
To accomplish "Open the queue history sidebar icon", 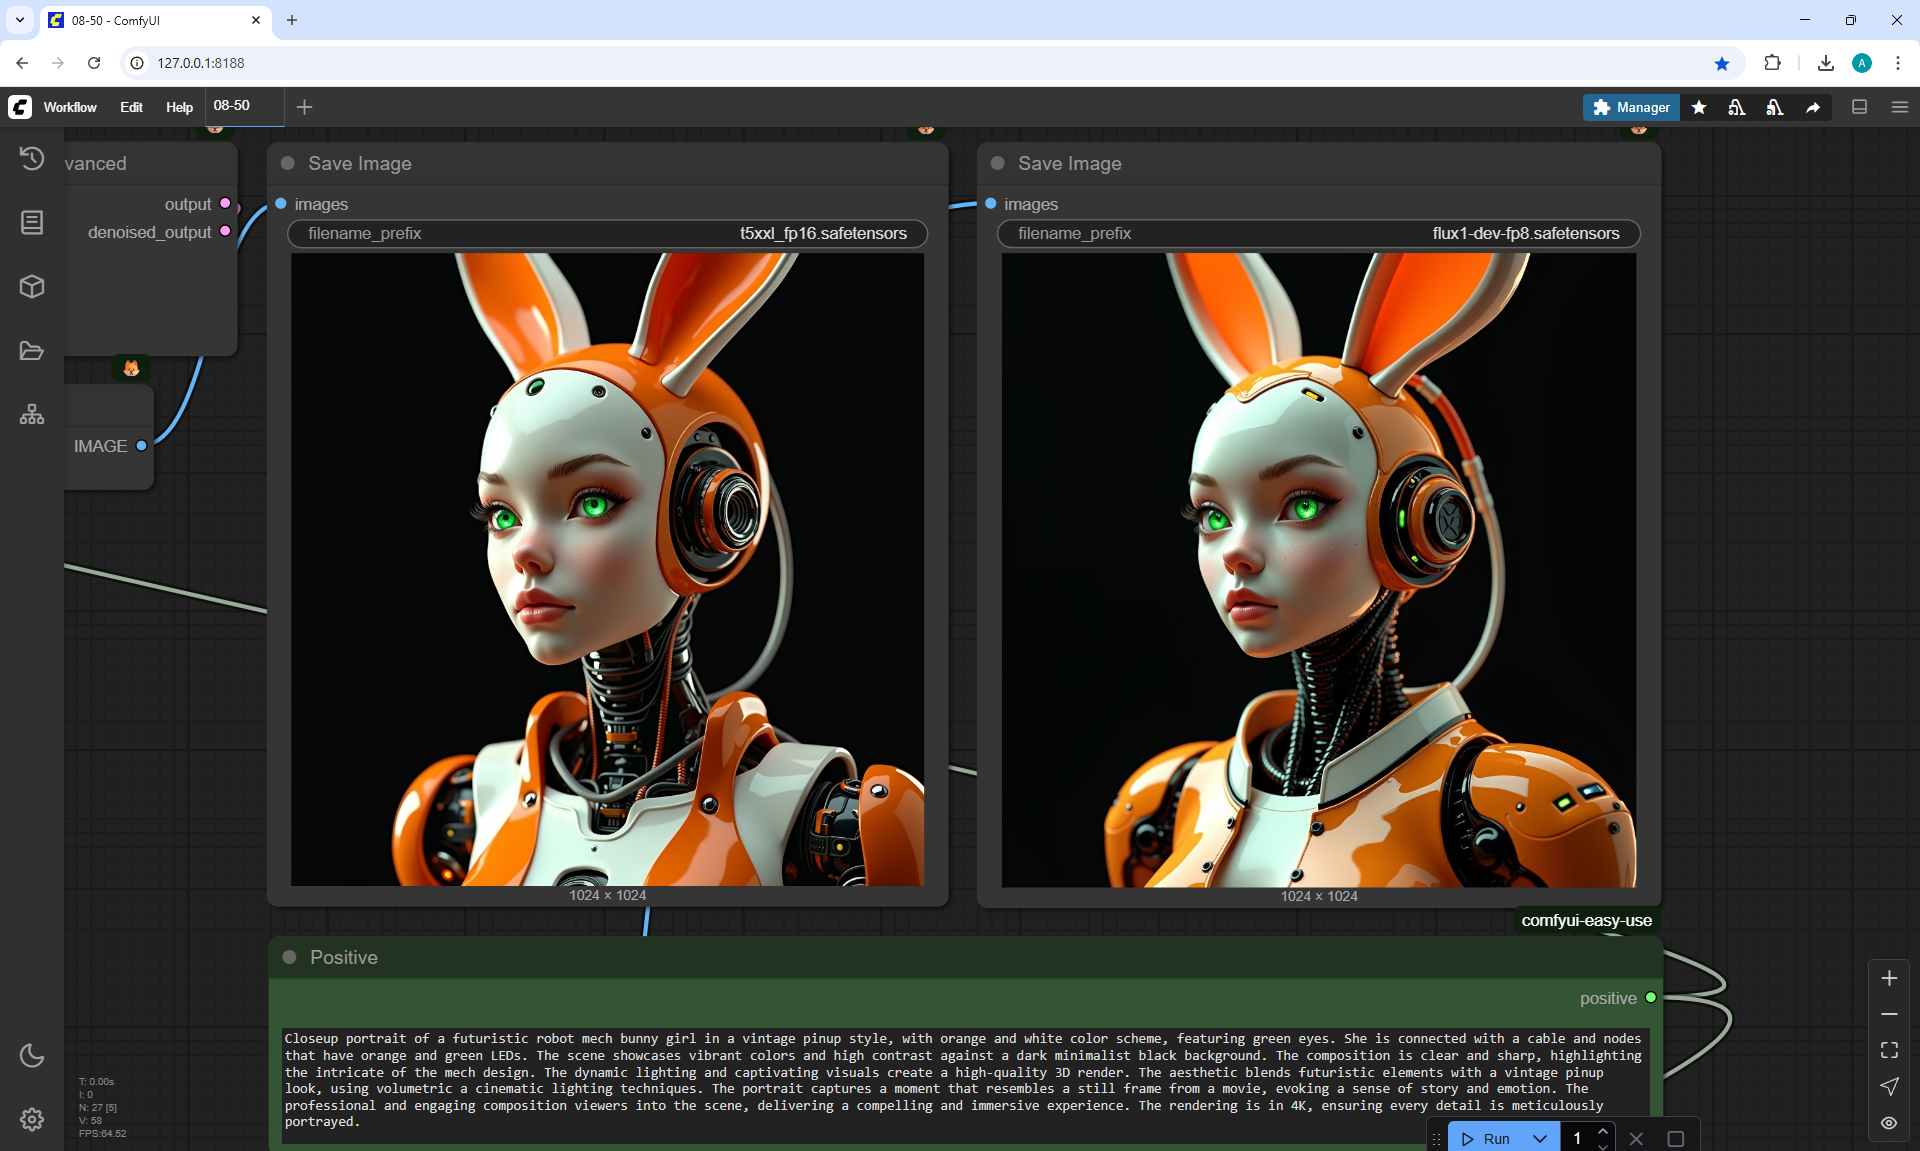I will click(32, 158).
